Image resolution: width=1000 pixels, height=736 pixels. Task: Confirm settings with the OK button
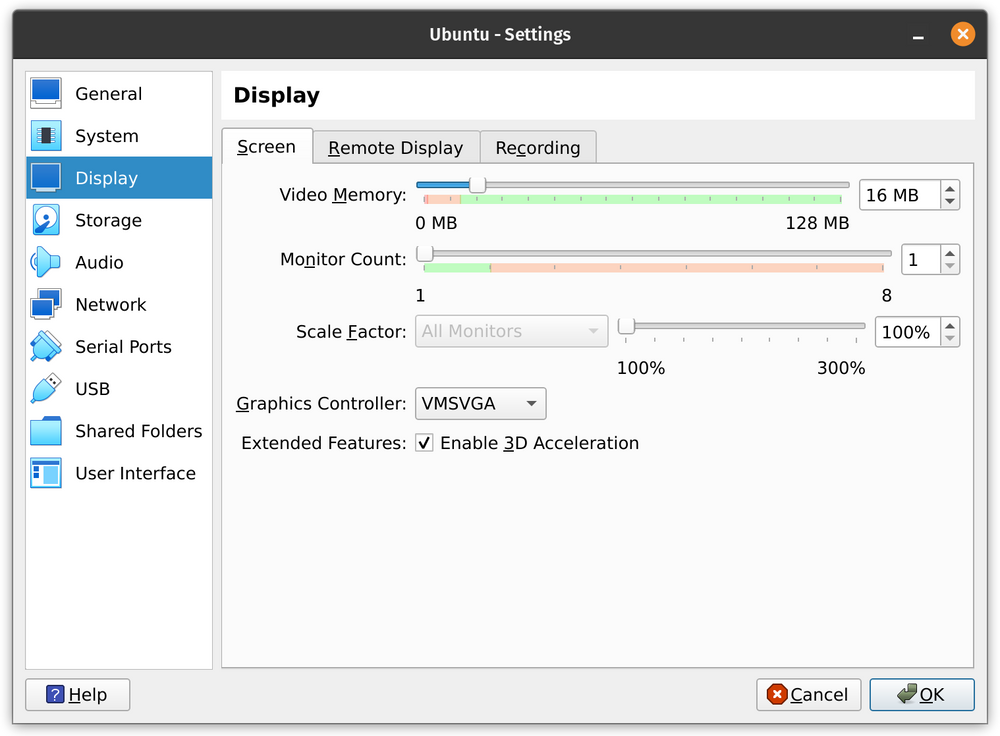[x=921, y=694]
